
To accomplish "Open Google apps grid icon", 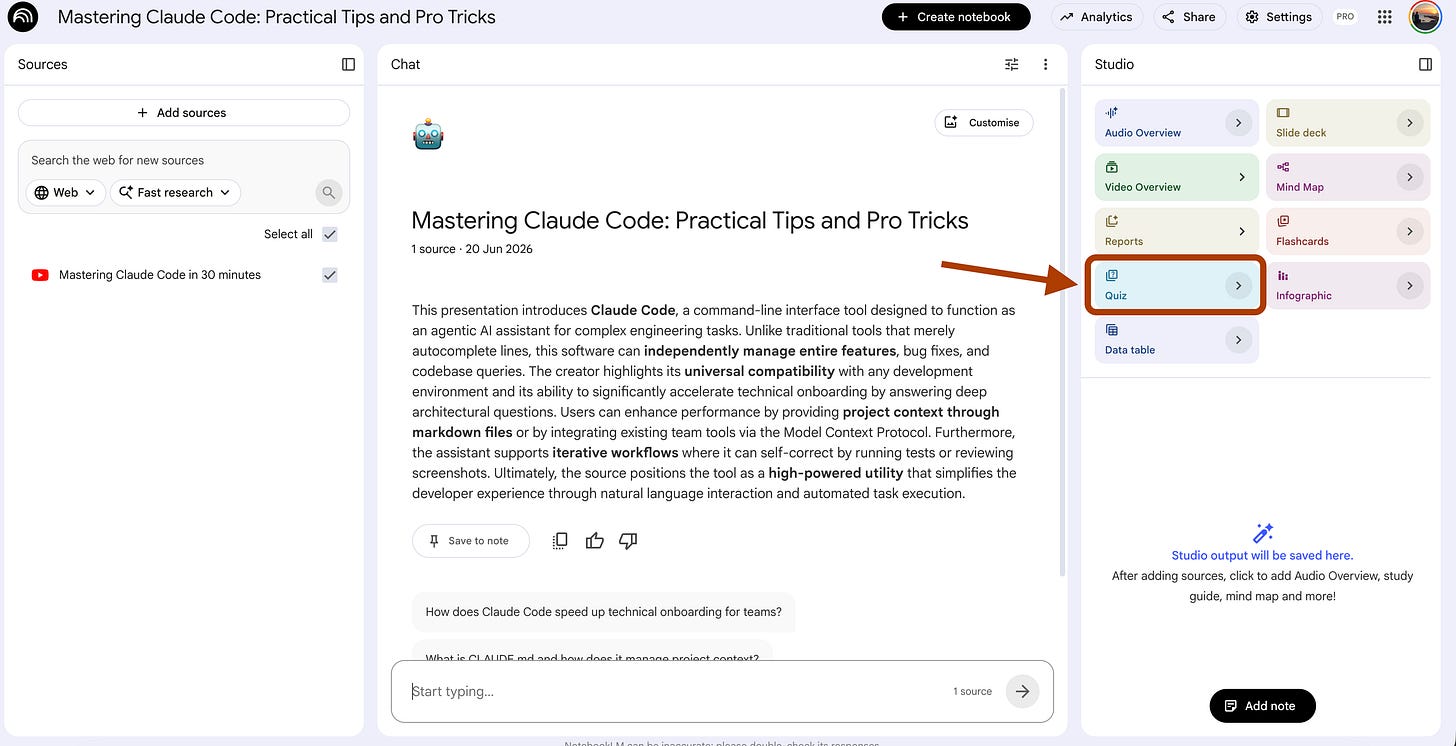I will tap(1384, 17).
